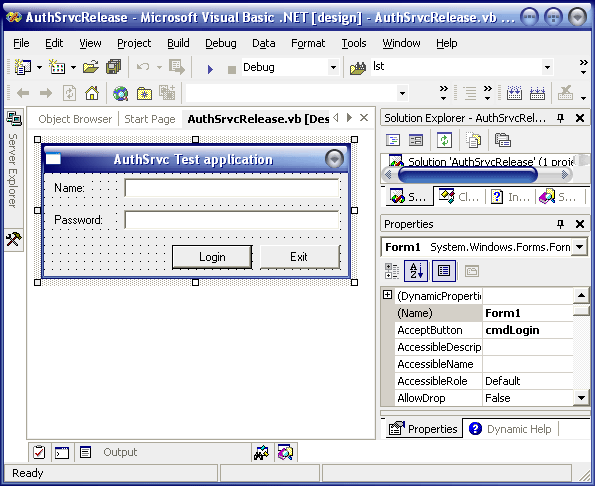Open the File menu

tap(21, 43)
